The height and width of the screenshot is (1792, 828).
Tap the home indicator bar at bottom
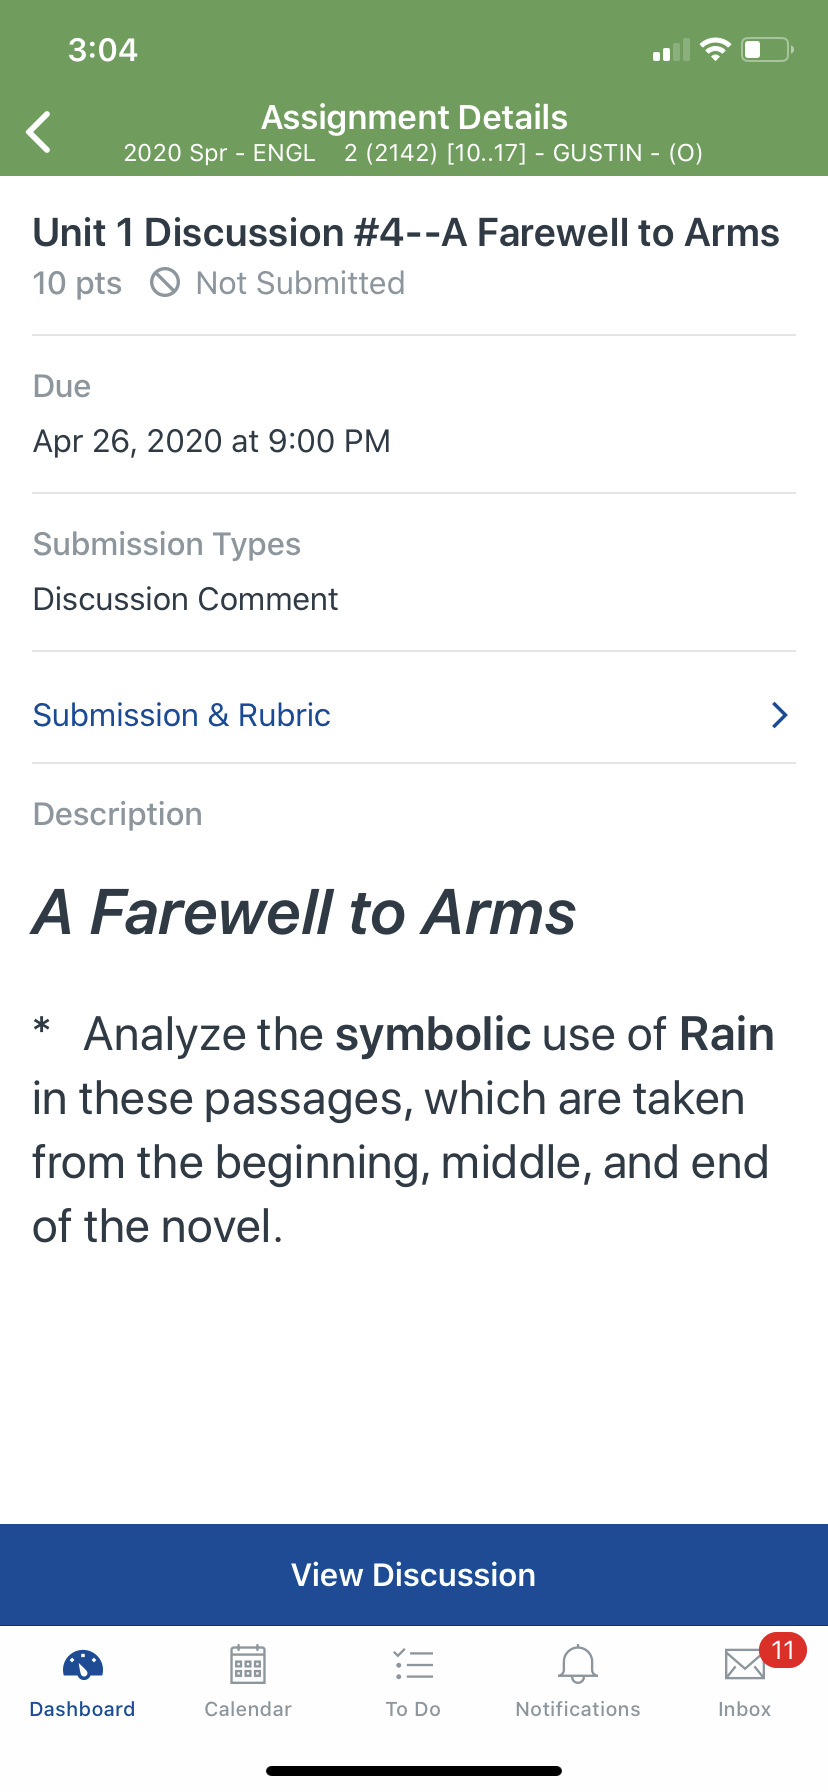click(x=414, y=1771)
